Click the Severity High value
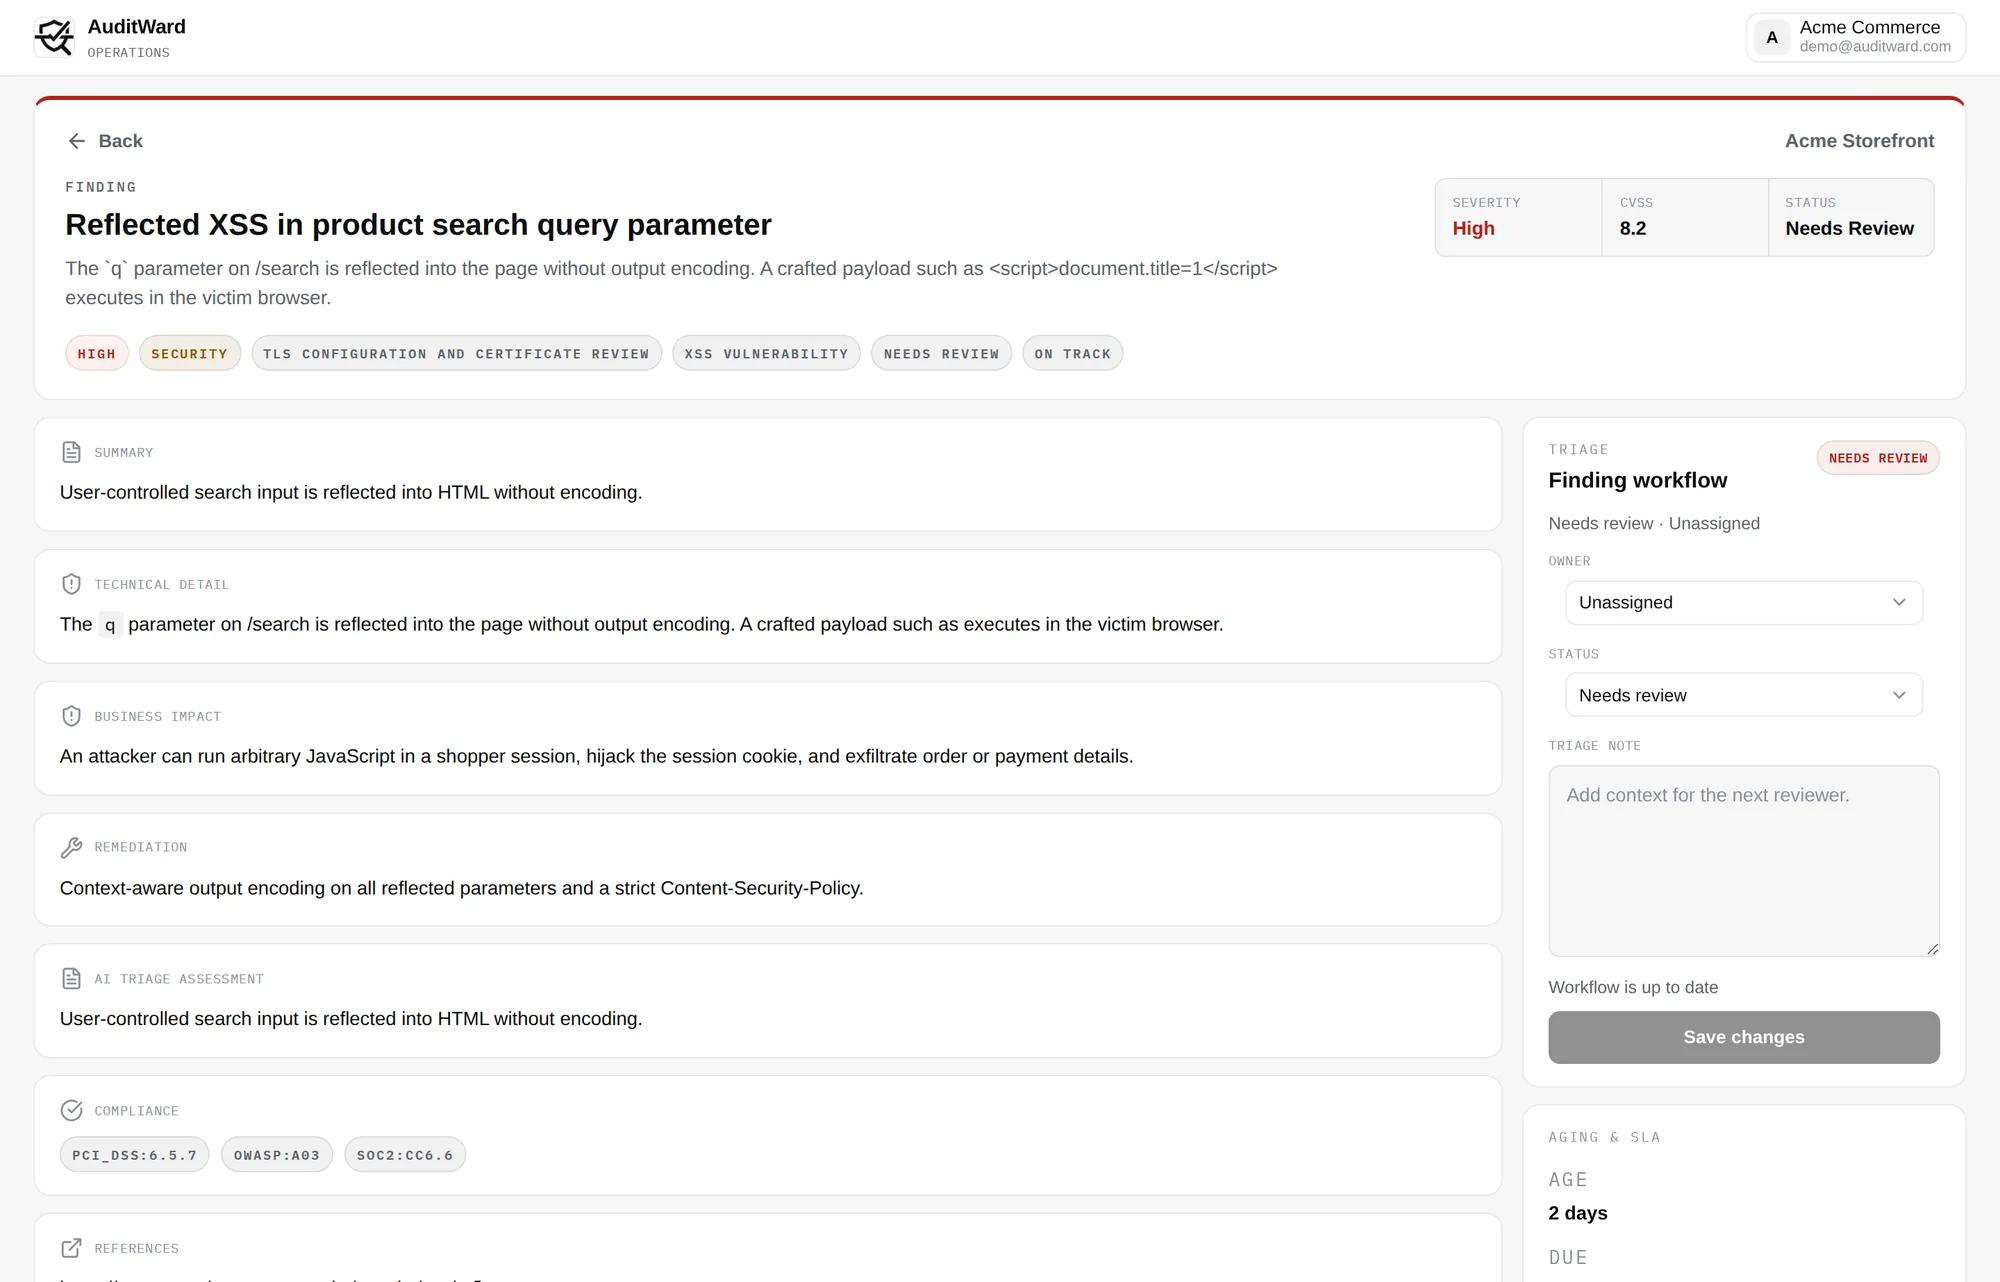 (1473, 228)
